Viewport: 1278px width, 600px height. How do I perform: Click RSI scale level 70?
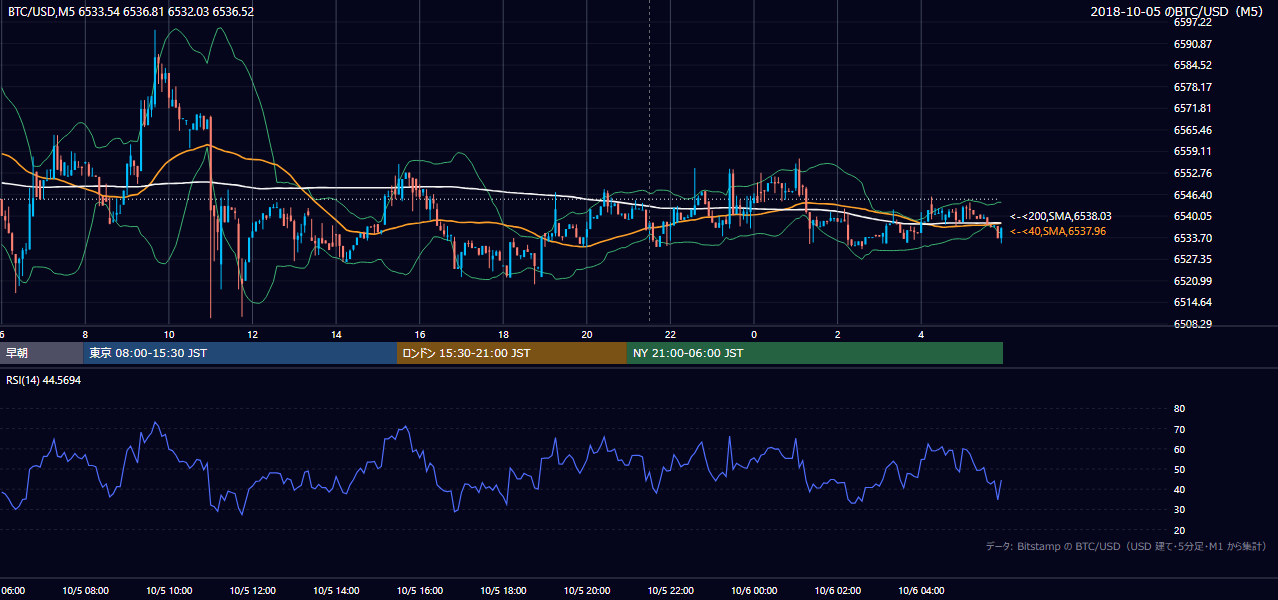[1179, 429]
